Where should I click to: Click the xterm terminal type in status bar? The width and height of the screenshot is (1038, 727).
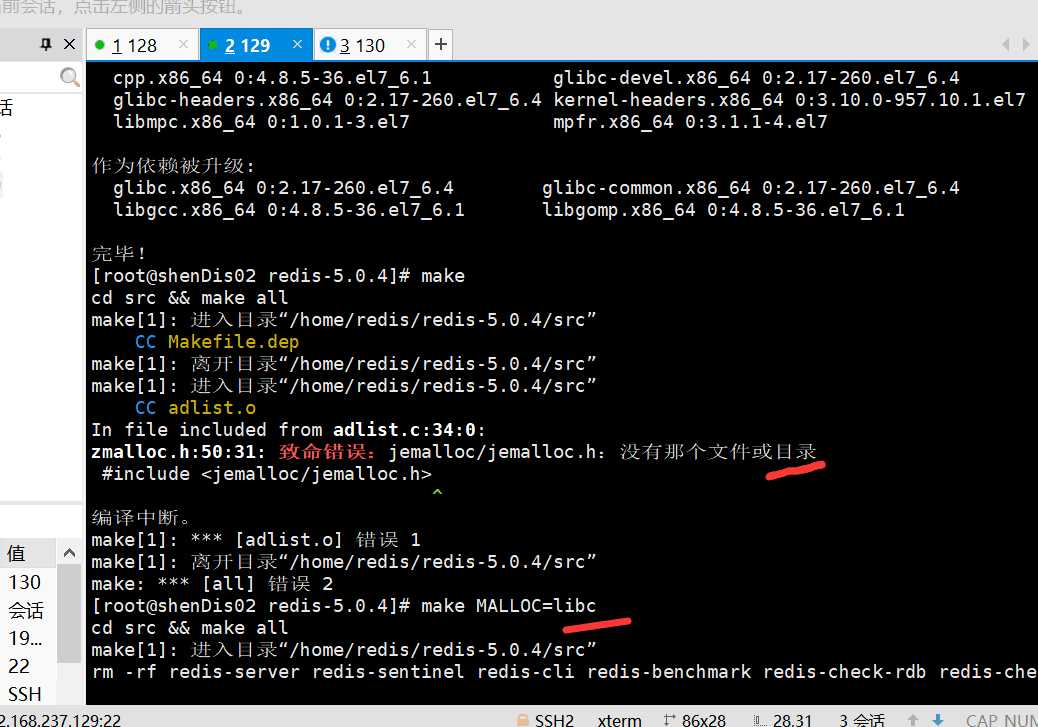(x=619, y=720)
